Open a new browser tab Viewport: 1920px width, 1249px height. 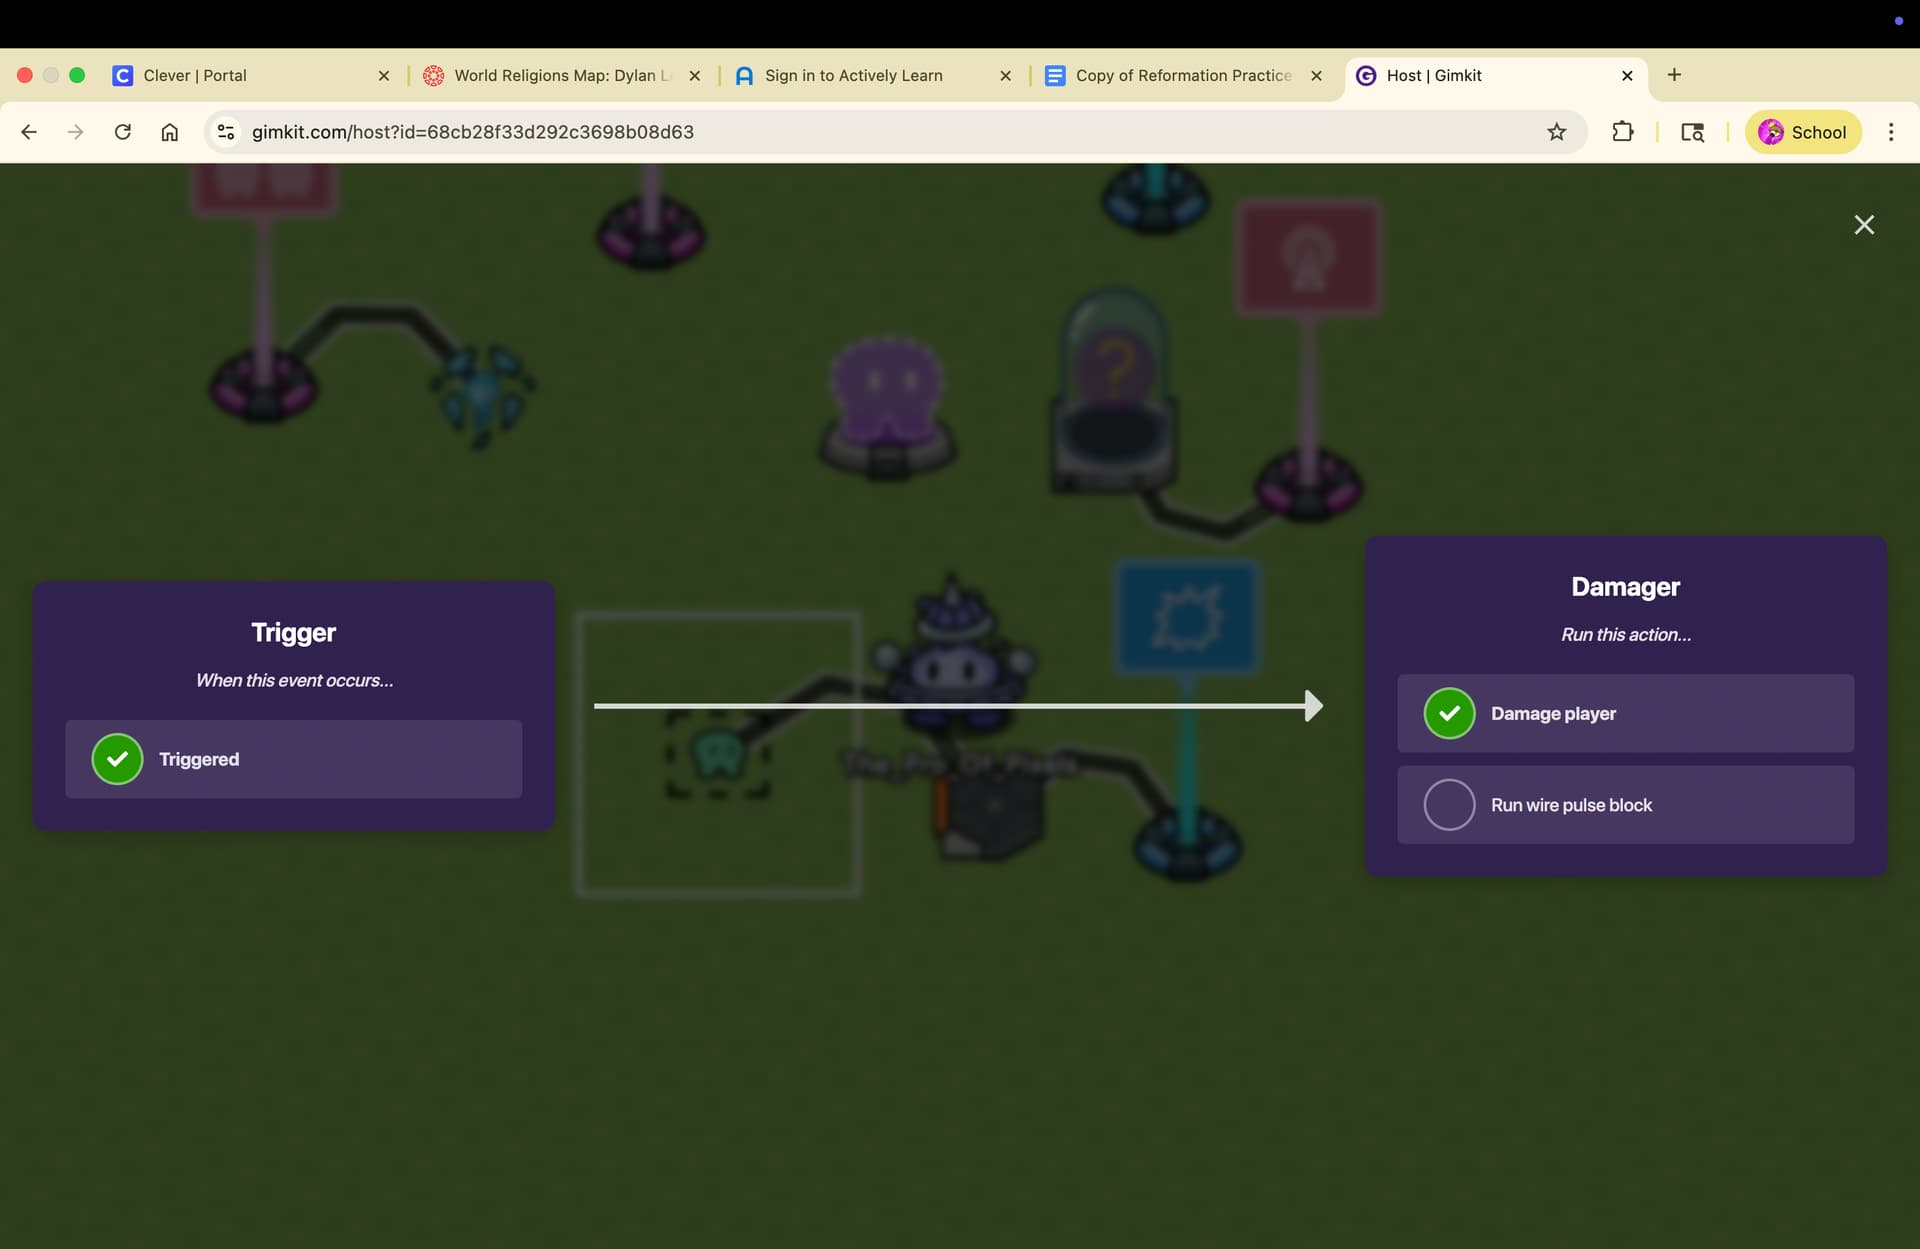1674,75
